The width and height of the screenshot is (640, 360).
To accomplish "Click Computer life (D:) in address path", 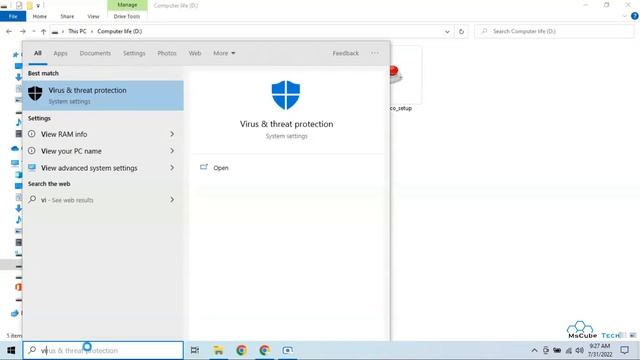I will point(120,31).
